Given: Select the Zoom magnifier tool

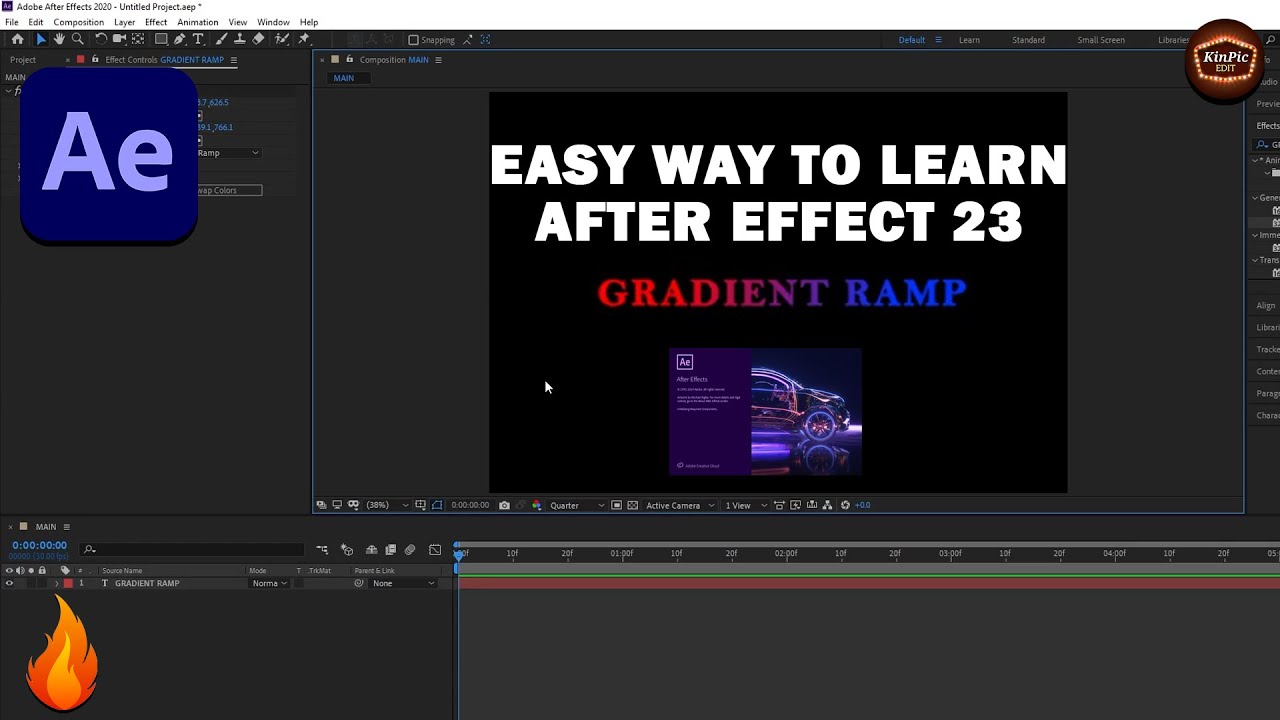Looking at the screenshot, I should pyautogui.click(x=77, y=40).
